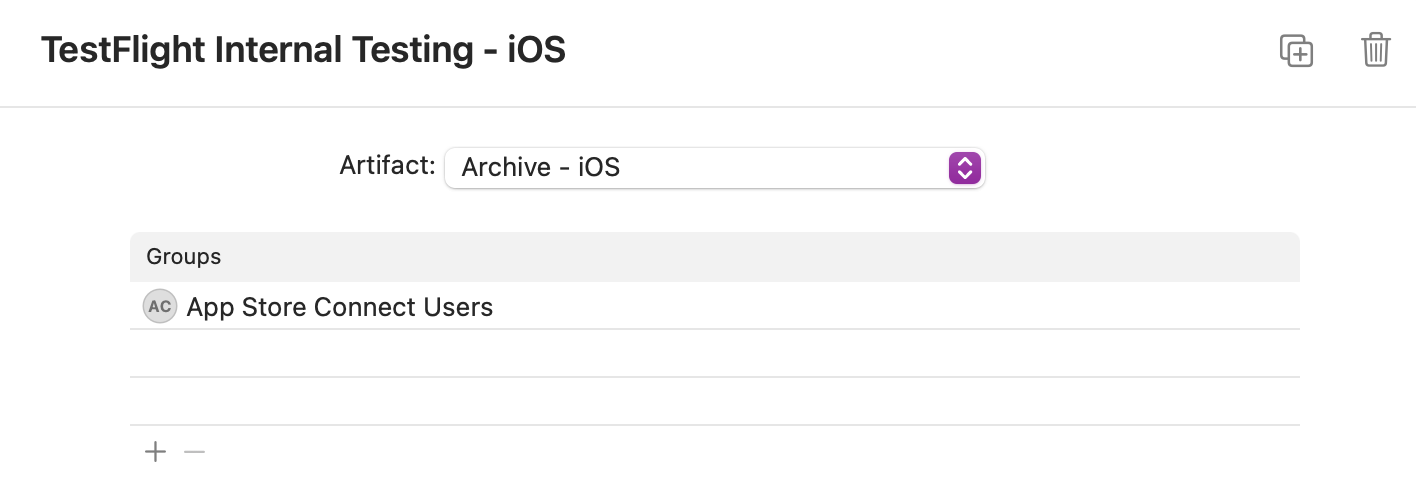
Task: Click the TestFlight Internal Testing - iOS title
Action: coord(303,50)
